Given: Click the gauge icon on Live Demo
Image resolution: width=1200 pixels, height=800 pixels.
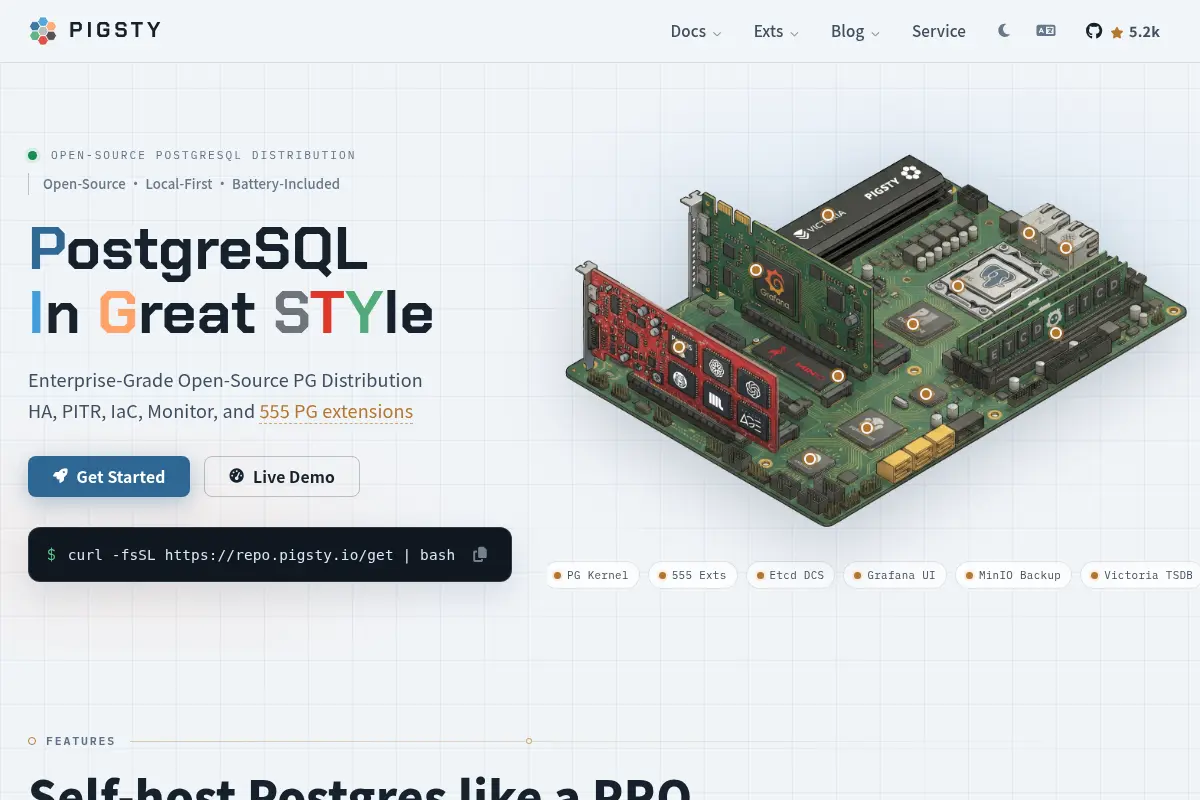Looking at the screenshot, I should (x=237, y=476).
